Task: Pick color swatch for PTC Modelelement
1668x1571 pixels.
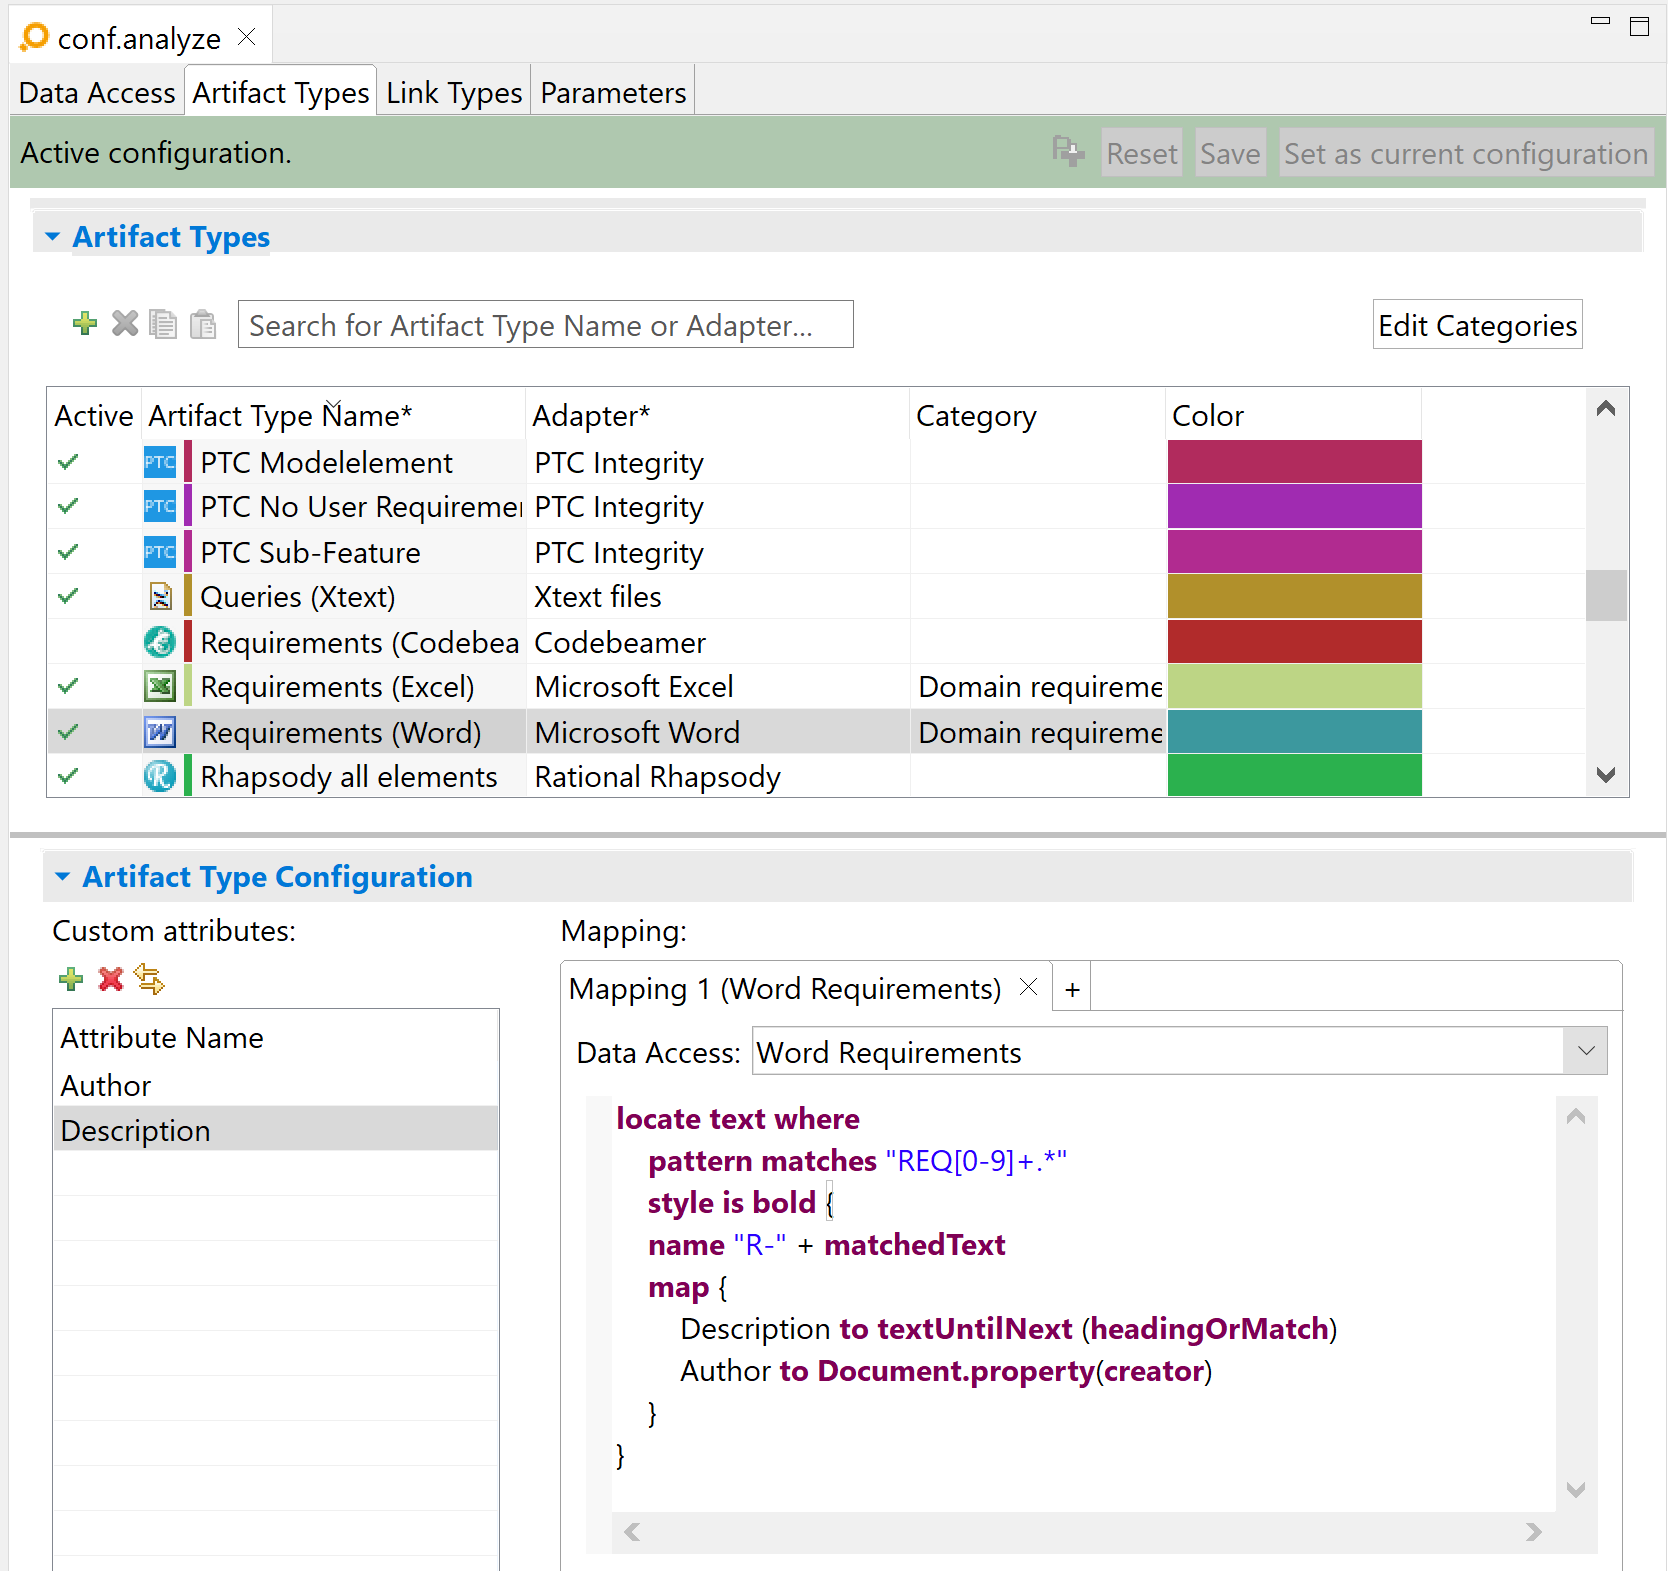Action: [1294, 462]
